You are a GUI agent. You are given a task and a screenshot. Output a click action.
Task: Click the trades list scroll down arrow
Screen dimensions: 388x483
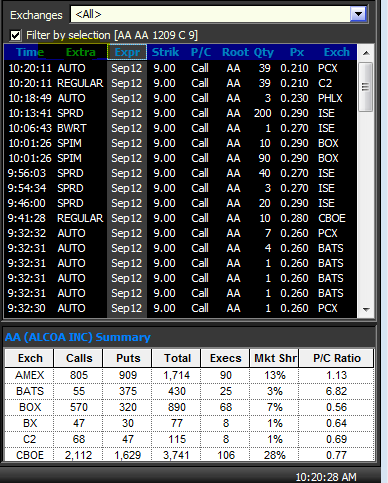pyautogui.click(x=366, y=310)
